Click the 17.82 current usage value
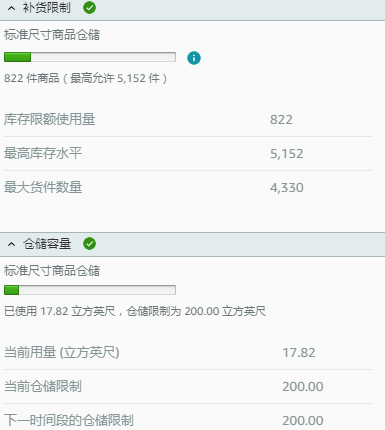The image size is (385, 430). coord(299,353)
